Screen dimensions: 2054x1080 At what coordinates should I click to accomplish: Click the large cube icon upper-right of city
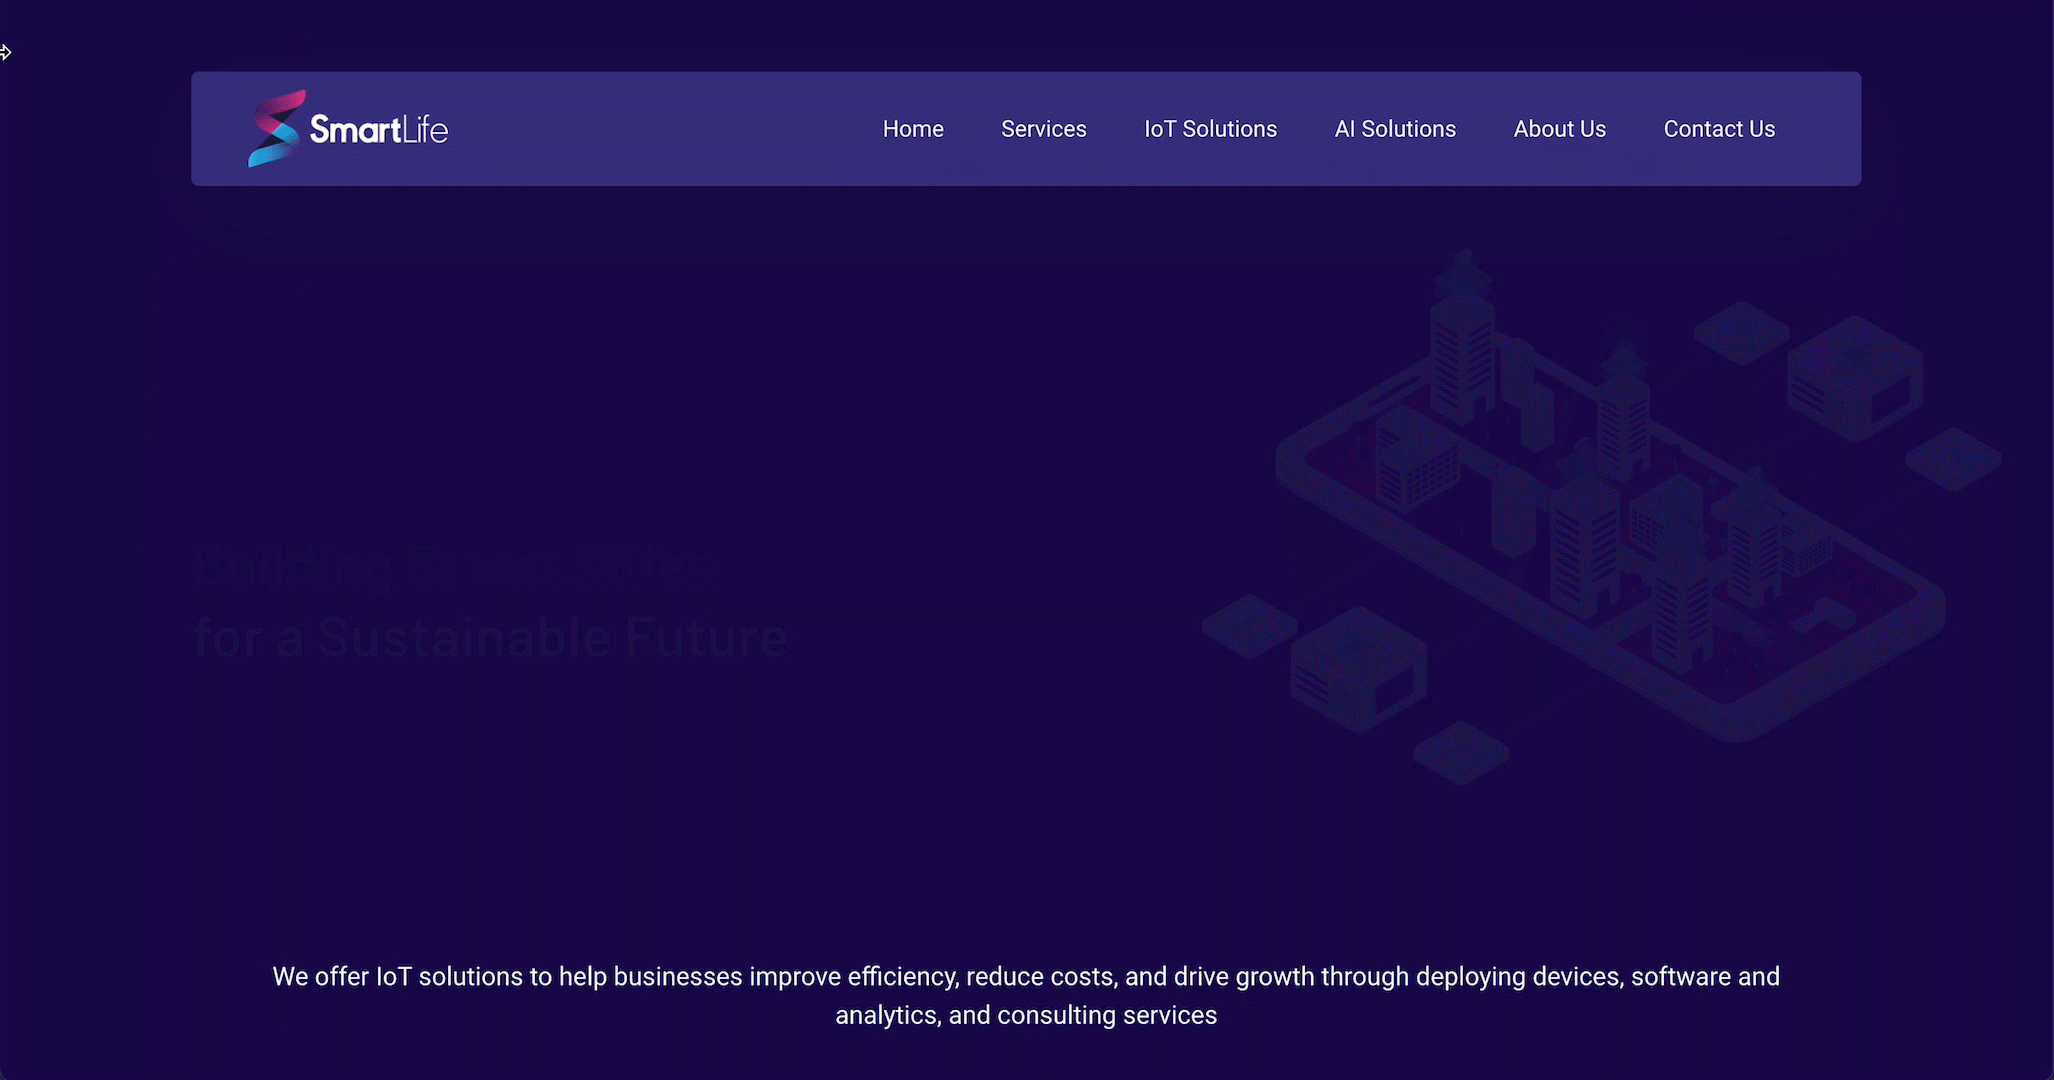click(1855, 380)
